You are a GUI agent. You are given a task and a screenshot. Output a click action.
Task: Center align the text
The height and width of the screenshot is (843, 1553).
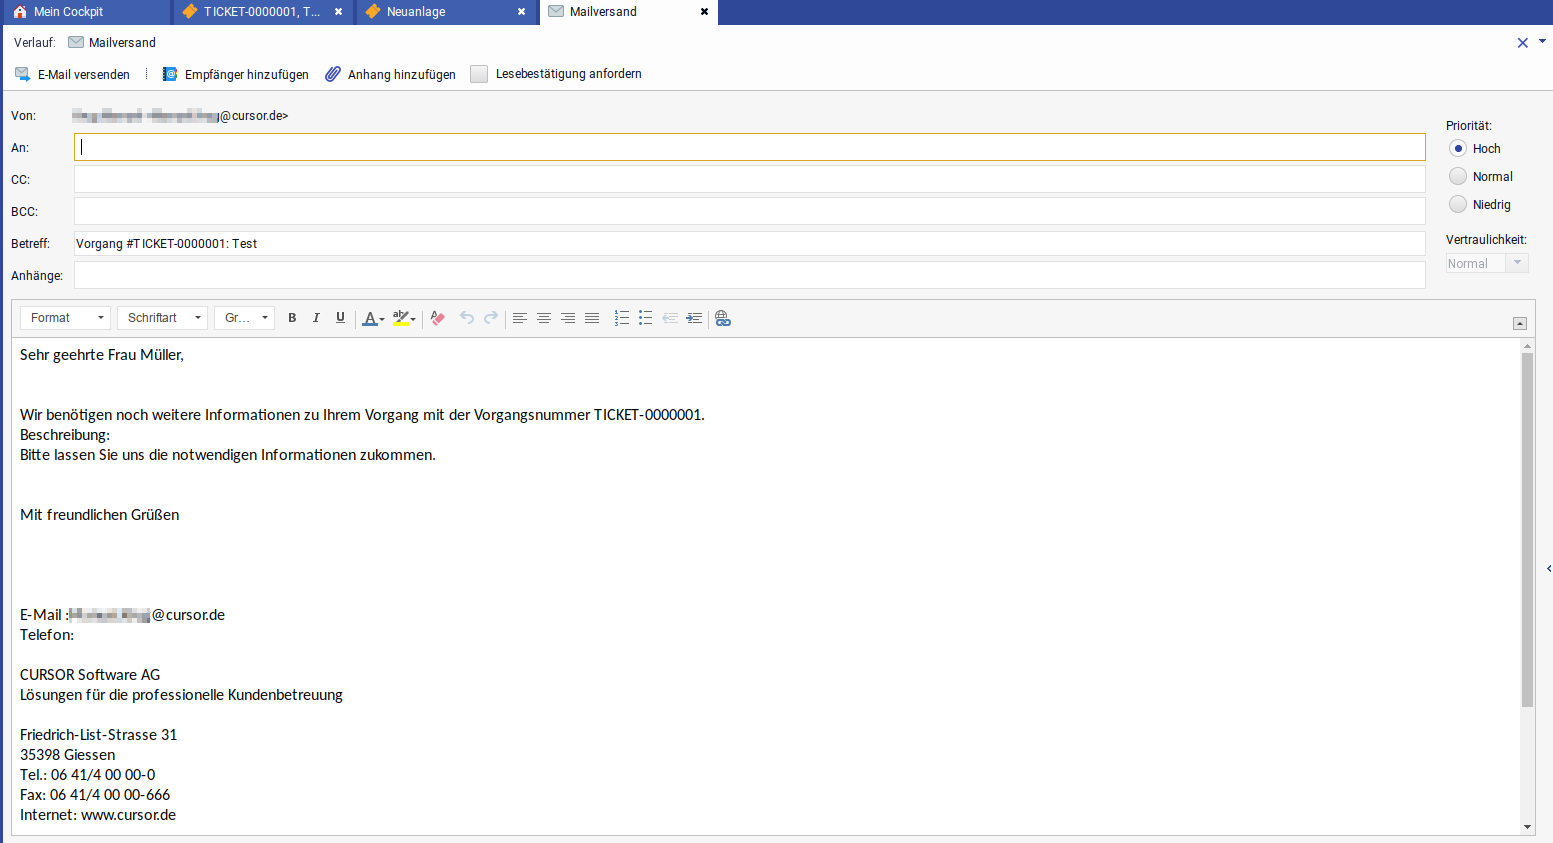[544, 318]
